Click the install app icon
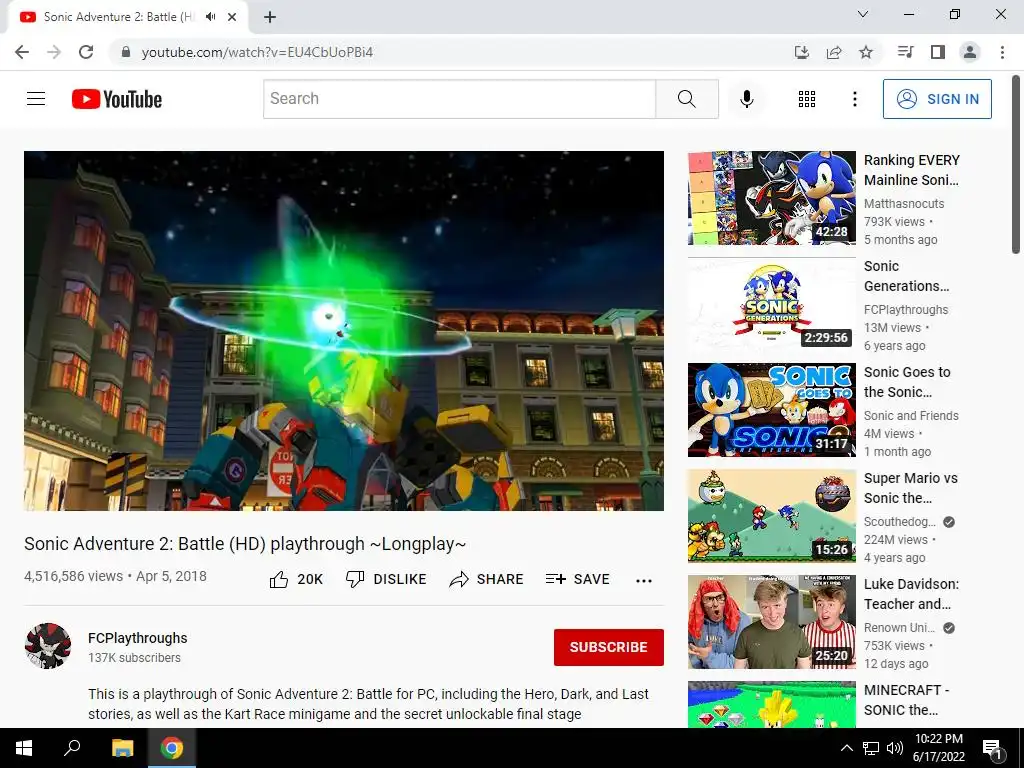 801,52
